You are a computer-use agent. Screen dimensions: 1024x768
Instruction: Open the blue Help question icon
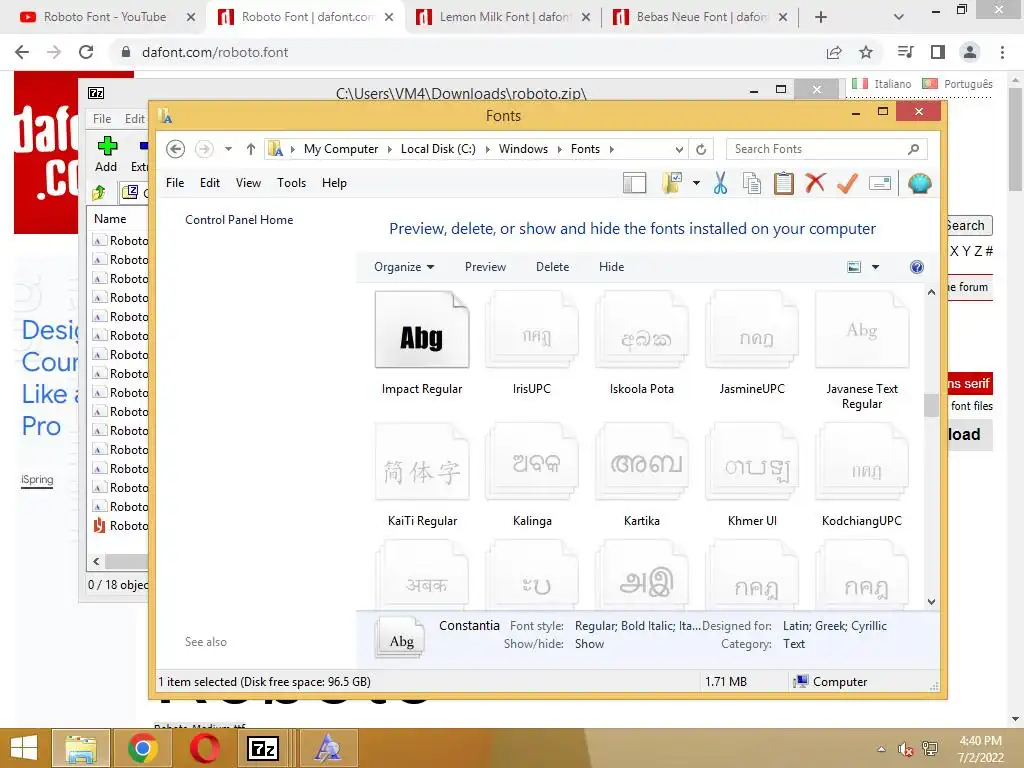tap(917, 267)
